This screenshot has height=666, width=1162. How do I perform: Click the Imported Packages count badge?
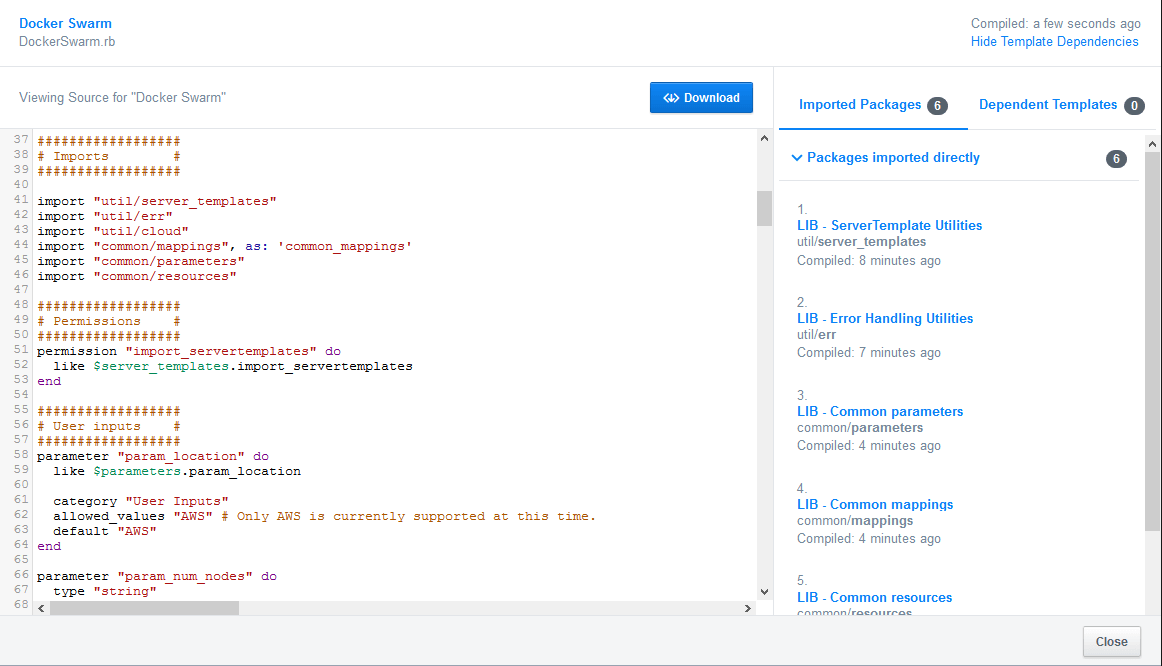tap(937, 106)
